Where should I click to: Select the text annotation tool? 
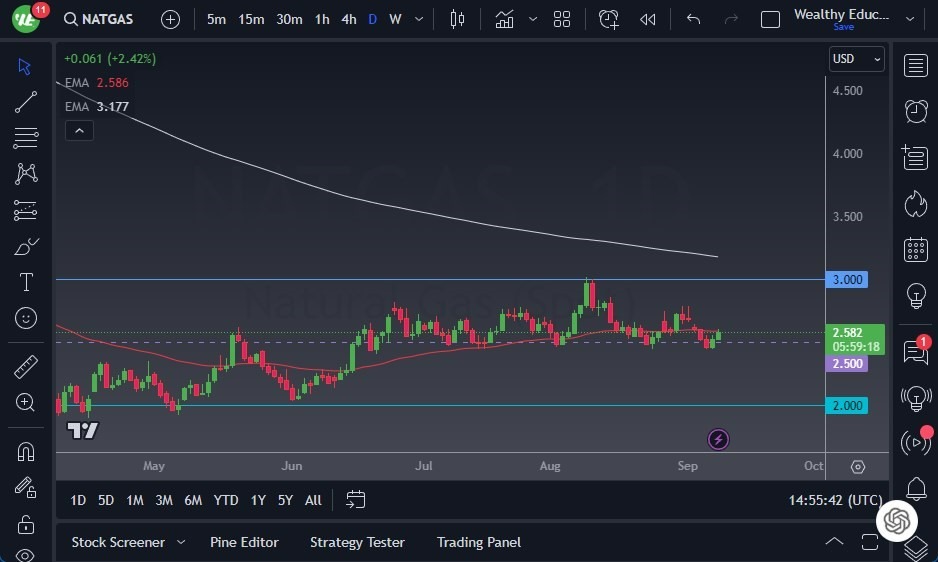click(x=26, y=282)
